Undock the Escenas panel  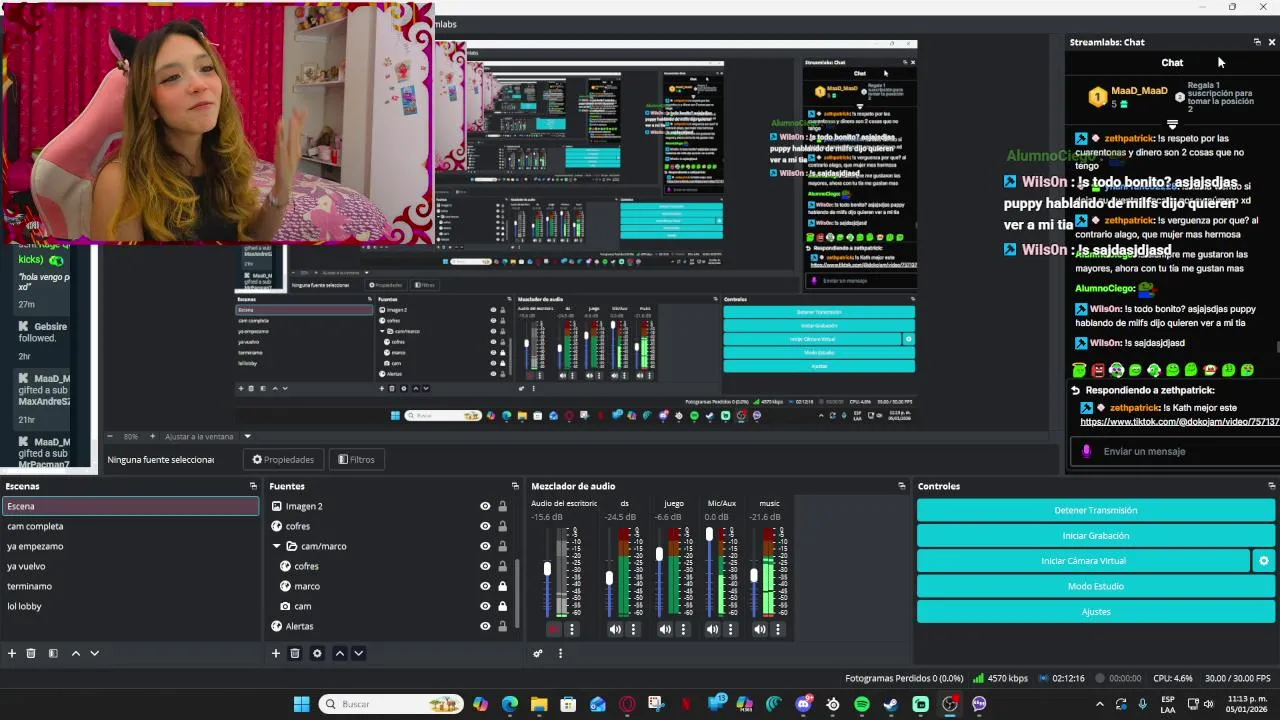(253, 486)
